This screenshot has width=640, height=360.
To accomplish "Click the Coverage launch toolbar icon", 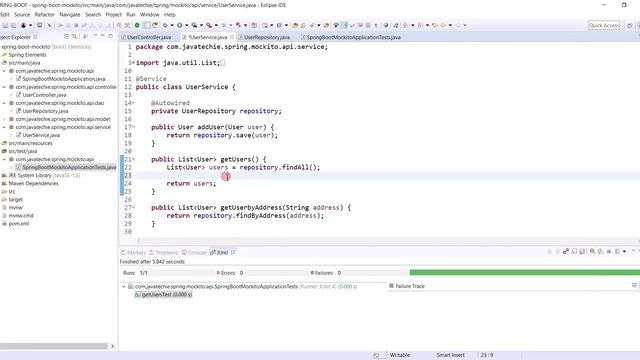I will coord(194,25).
